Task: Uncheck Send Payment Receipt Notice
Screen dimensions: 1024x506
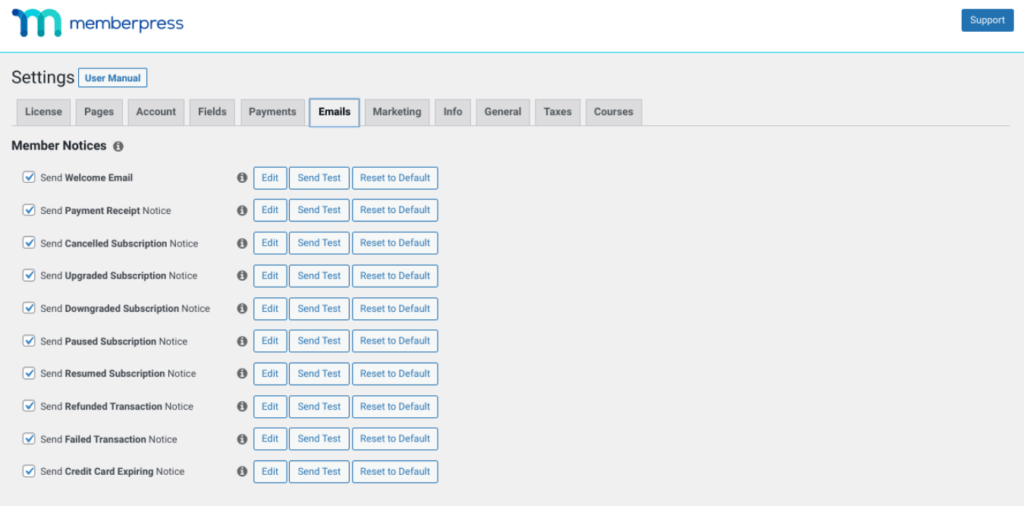Action: (29, 210)
